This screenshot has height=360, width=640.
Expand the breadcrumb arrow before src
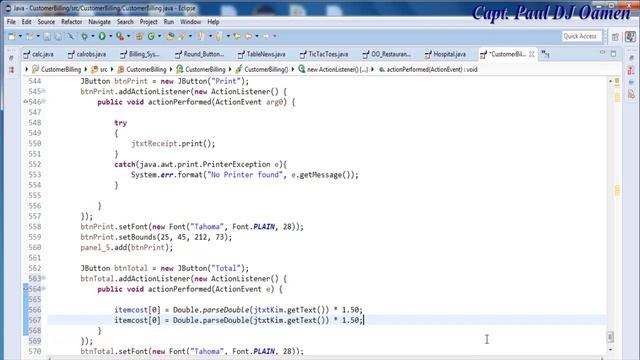click(86, 70)
